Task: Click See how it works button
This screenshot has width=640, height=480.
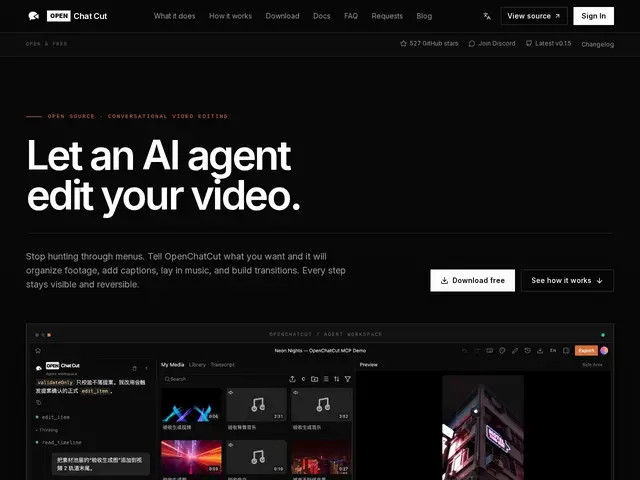Action: coord(567,280)
